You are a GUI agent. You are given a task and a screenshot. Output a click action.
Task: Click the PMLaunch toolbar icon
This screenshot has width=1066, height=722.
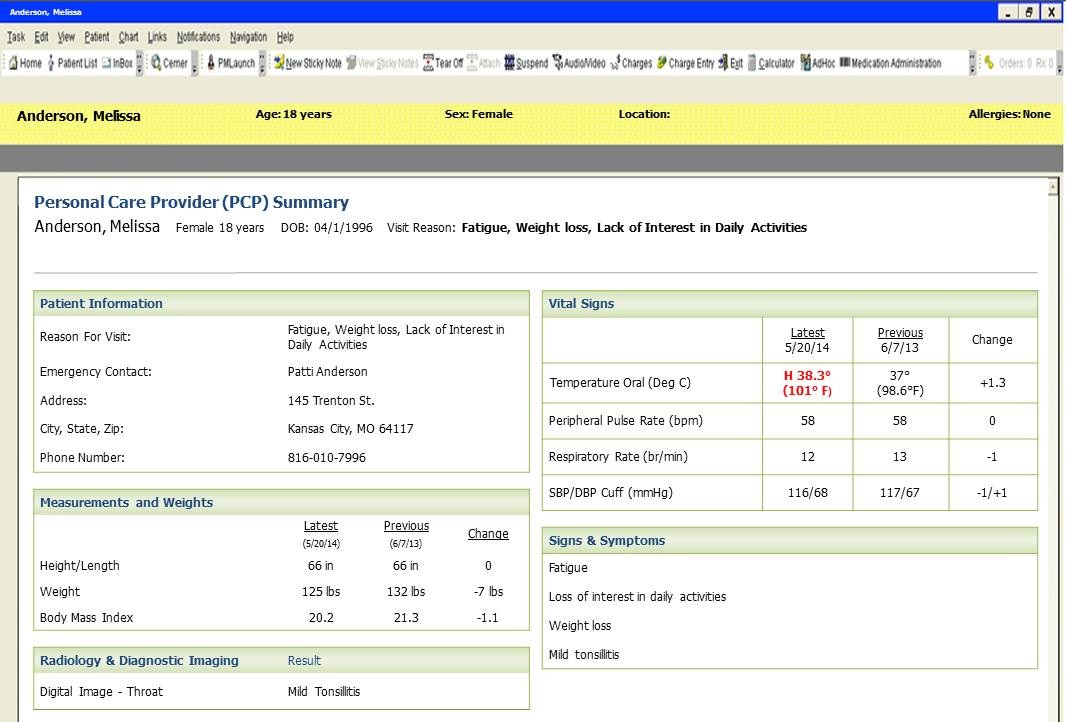(230, 63)
